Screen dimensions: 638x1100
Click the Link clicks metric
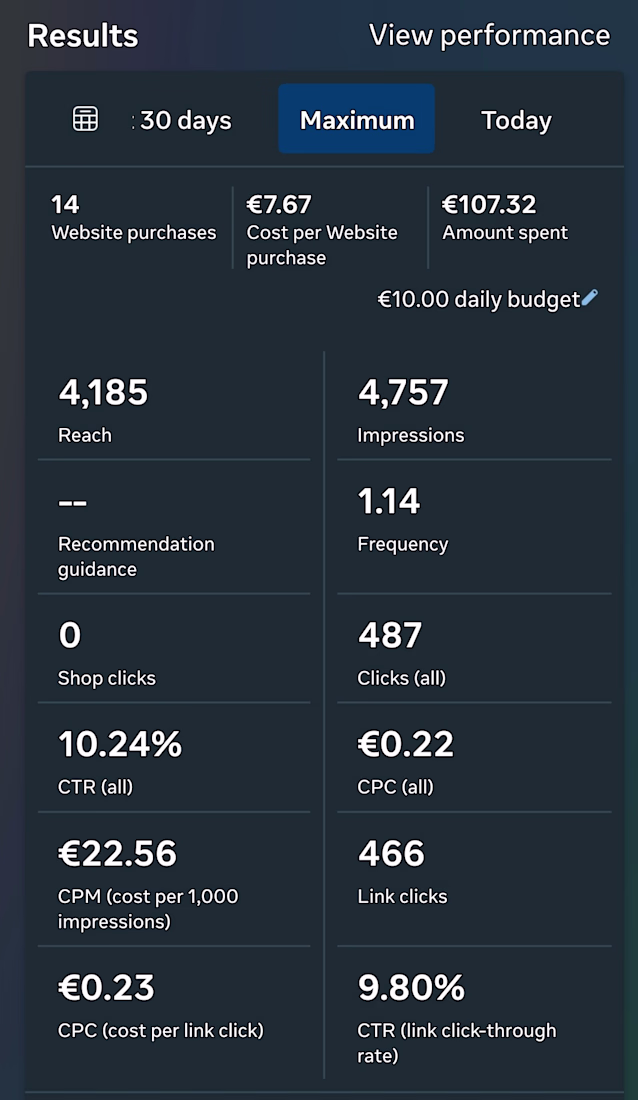474,869
